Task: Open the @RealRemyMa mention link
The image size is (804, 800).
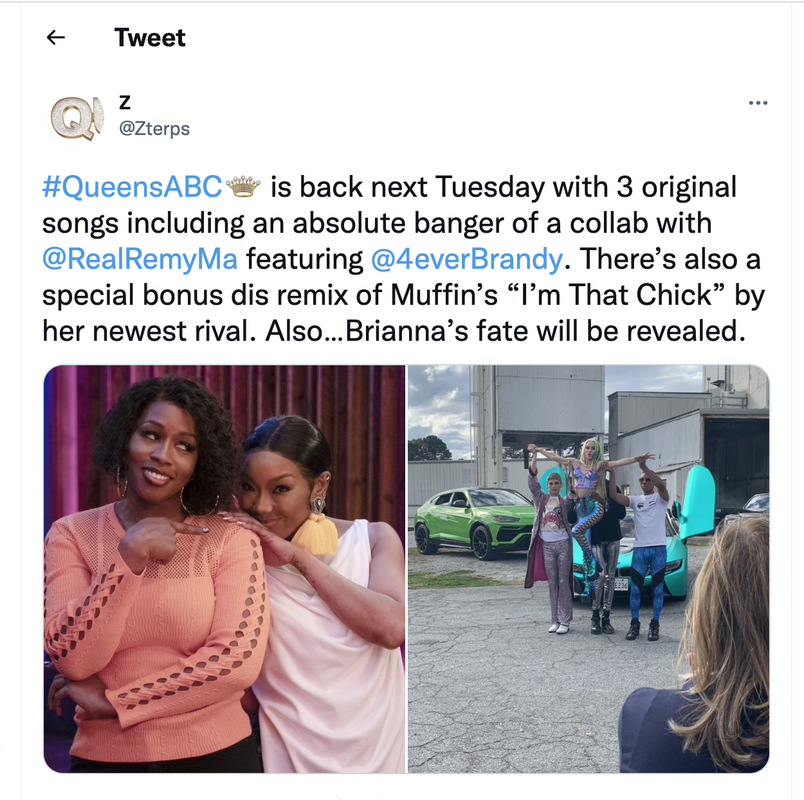Action: pos(139,259)
